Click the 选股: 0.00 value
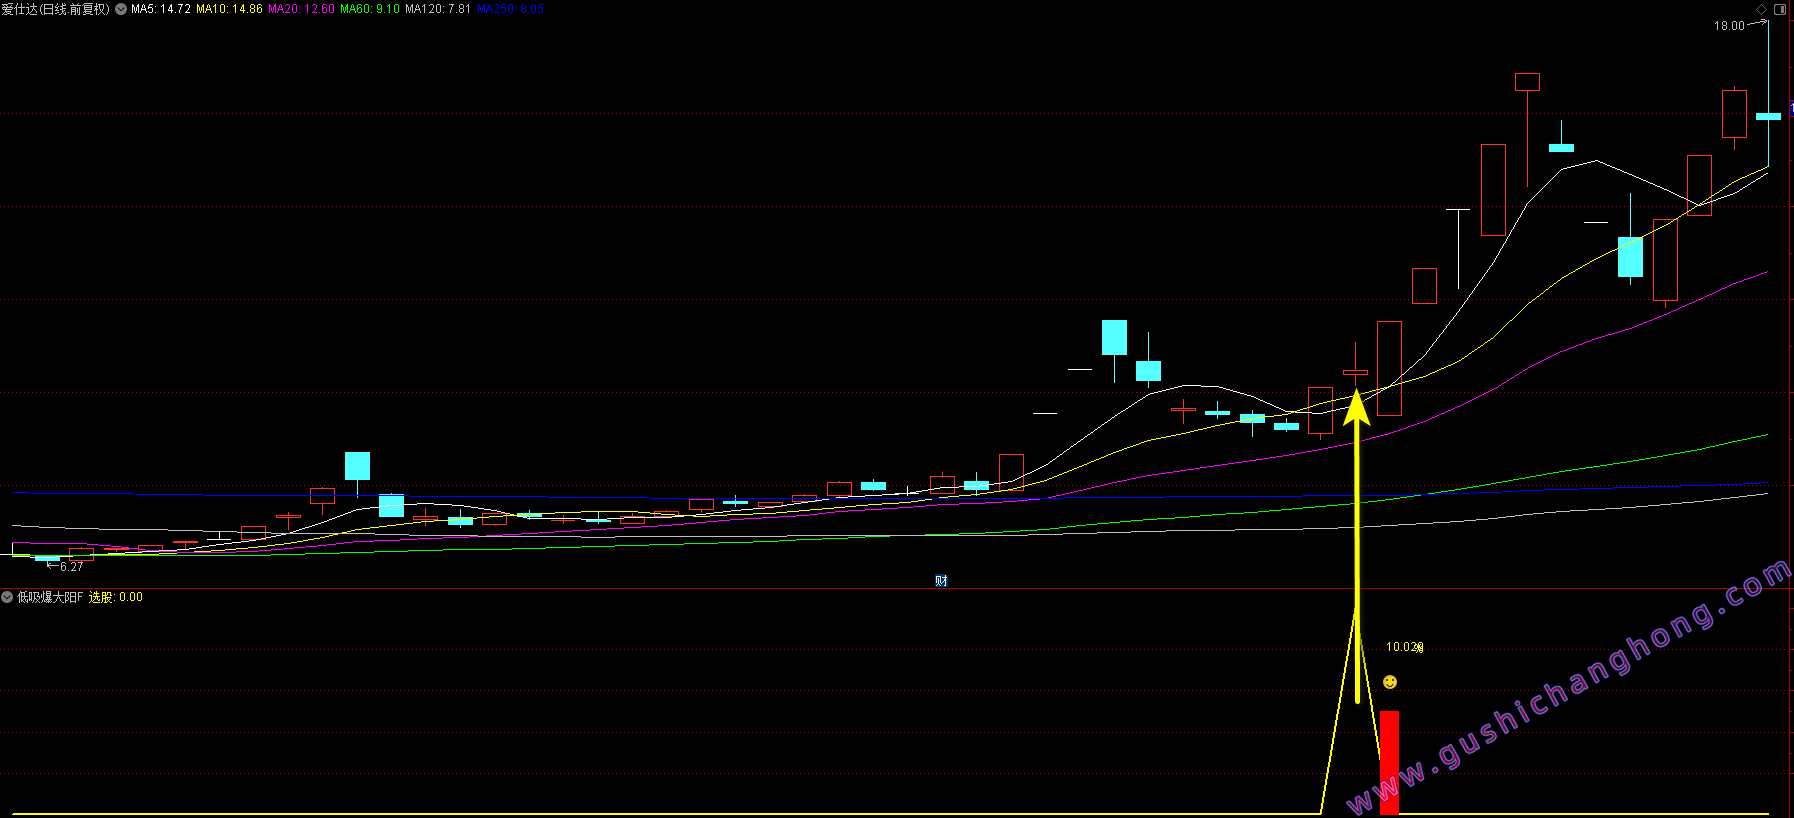Image resolution: width=1794 pixels, height=818 pixels. tap(116, 597)
